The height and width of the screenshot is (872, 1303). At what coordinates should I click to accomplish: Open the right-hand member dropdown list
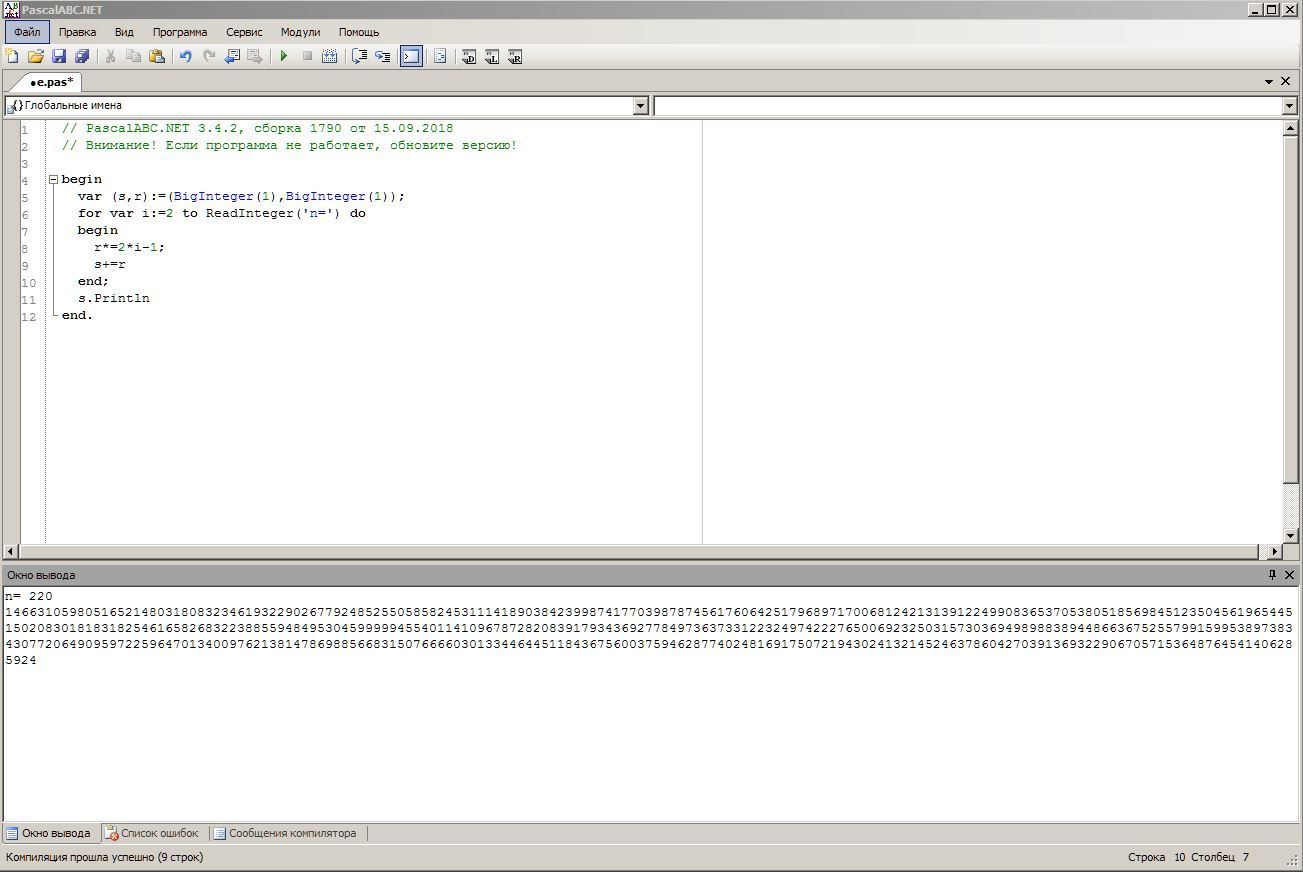pyautogui.click(x=1289, y=106)
